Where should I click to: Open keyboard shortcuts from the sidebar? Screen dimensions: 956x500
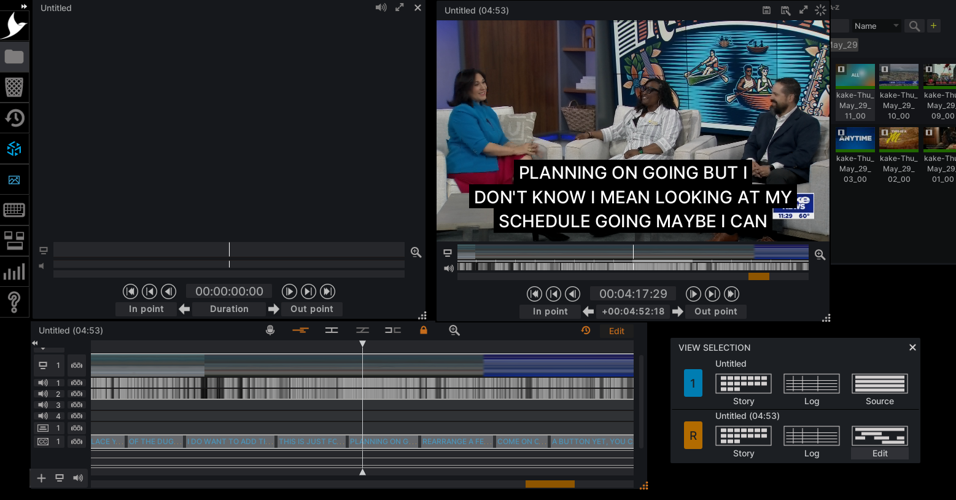(14, 210)
